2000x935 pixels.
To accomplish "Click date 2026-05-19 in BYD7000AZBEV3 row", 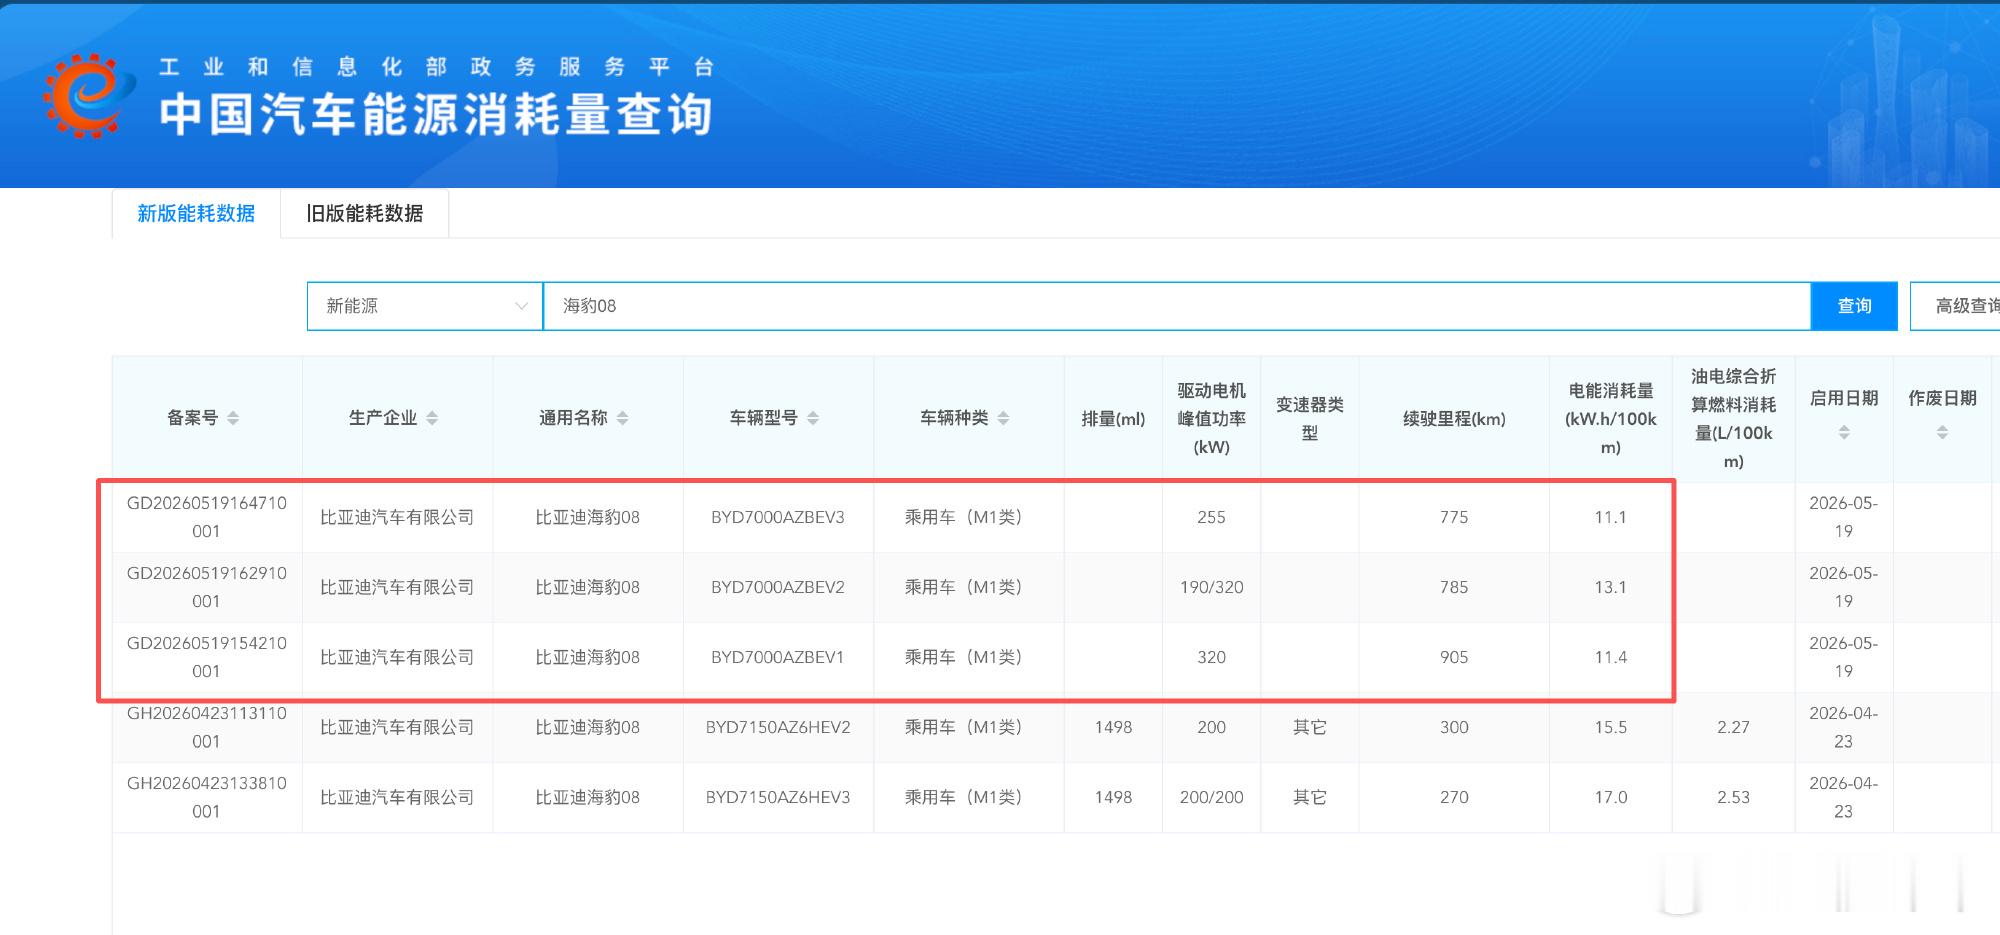I will [x=1844, y=517].
